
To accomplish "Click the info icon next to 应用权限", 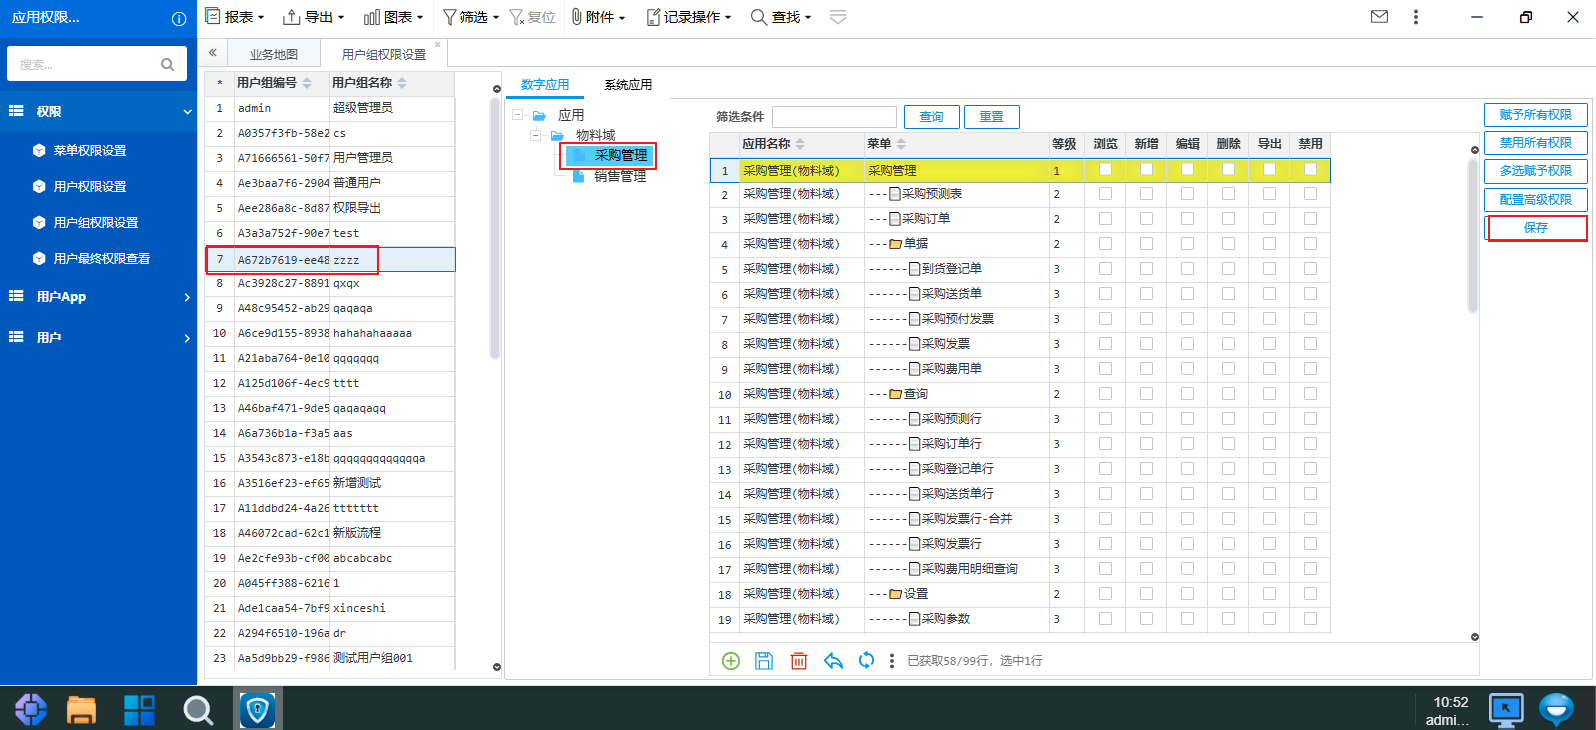I will tap(179, 18).
